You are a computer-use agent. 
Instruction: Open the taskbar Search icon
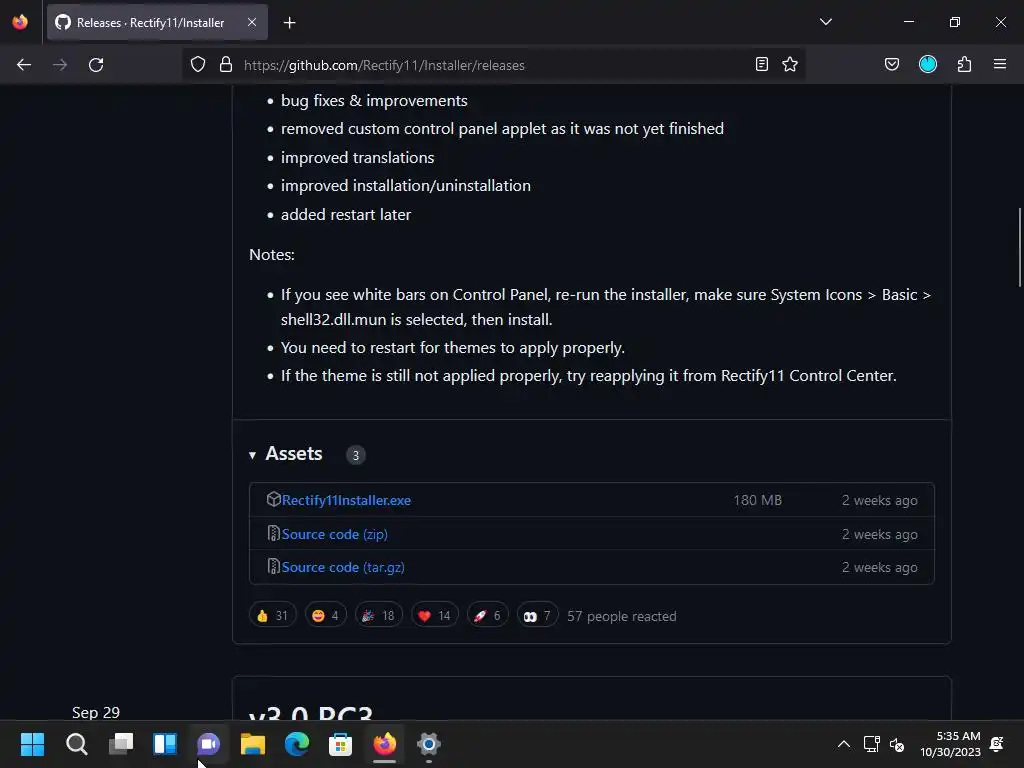click(76, 744)
